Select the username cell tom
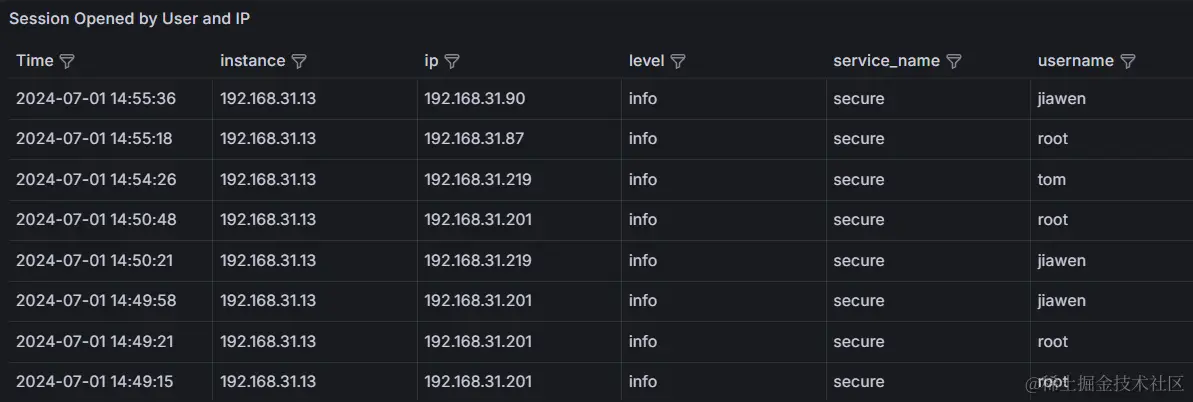Viewport: 1193px width, 402px height. (x=1052, y=180)
